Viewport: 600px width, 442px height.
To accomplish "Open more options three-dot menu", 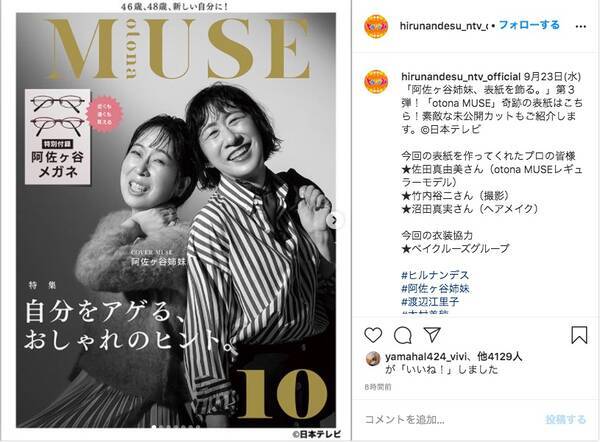I will point(580,26).
